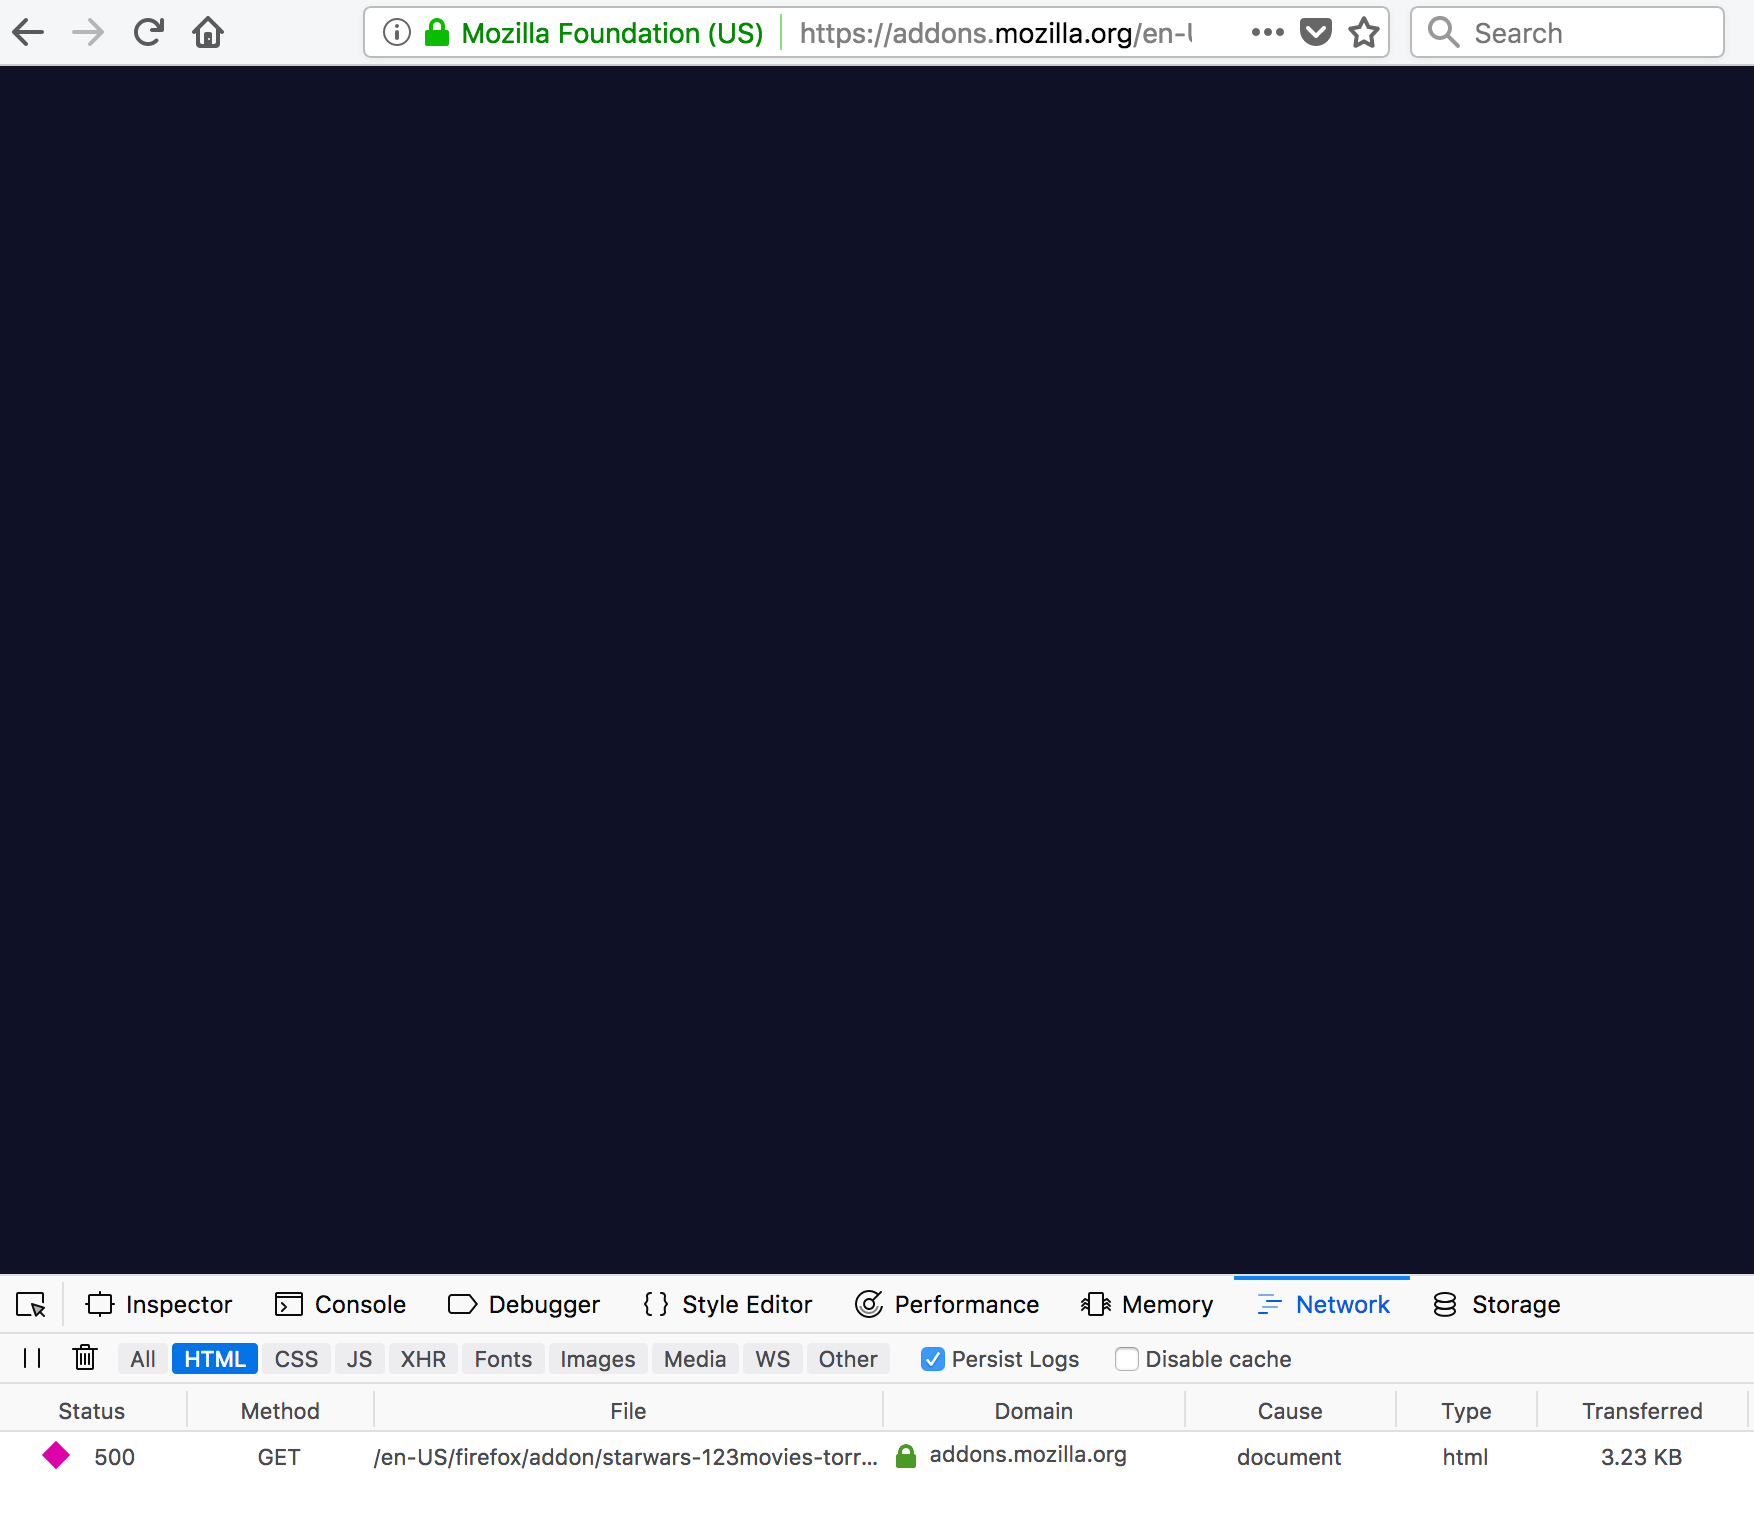Viewport: 1754px width, 1518px height.
Task: Uncheck the Persist Logs option
Action: [931, 1359]
